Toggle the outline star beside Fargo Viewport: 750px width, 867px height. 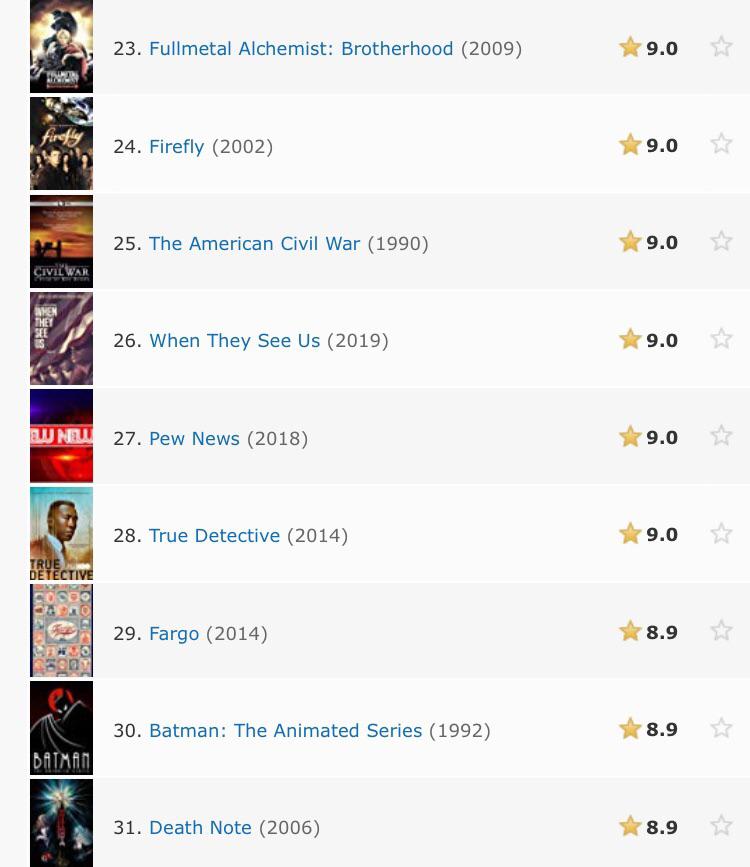(x=721, y=630)
